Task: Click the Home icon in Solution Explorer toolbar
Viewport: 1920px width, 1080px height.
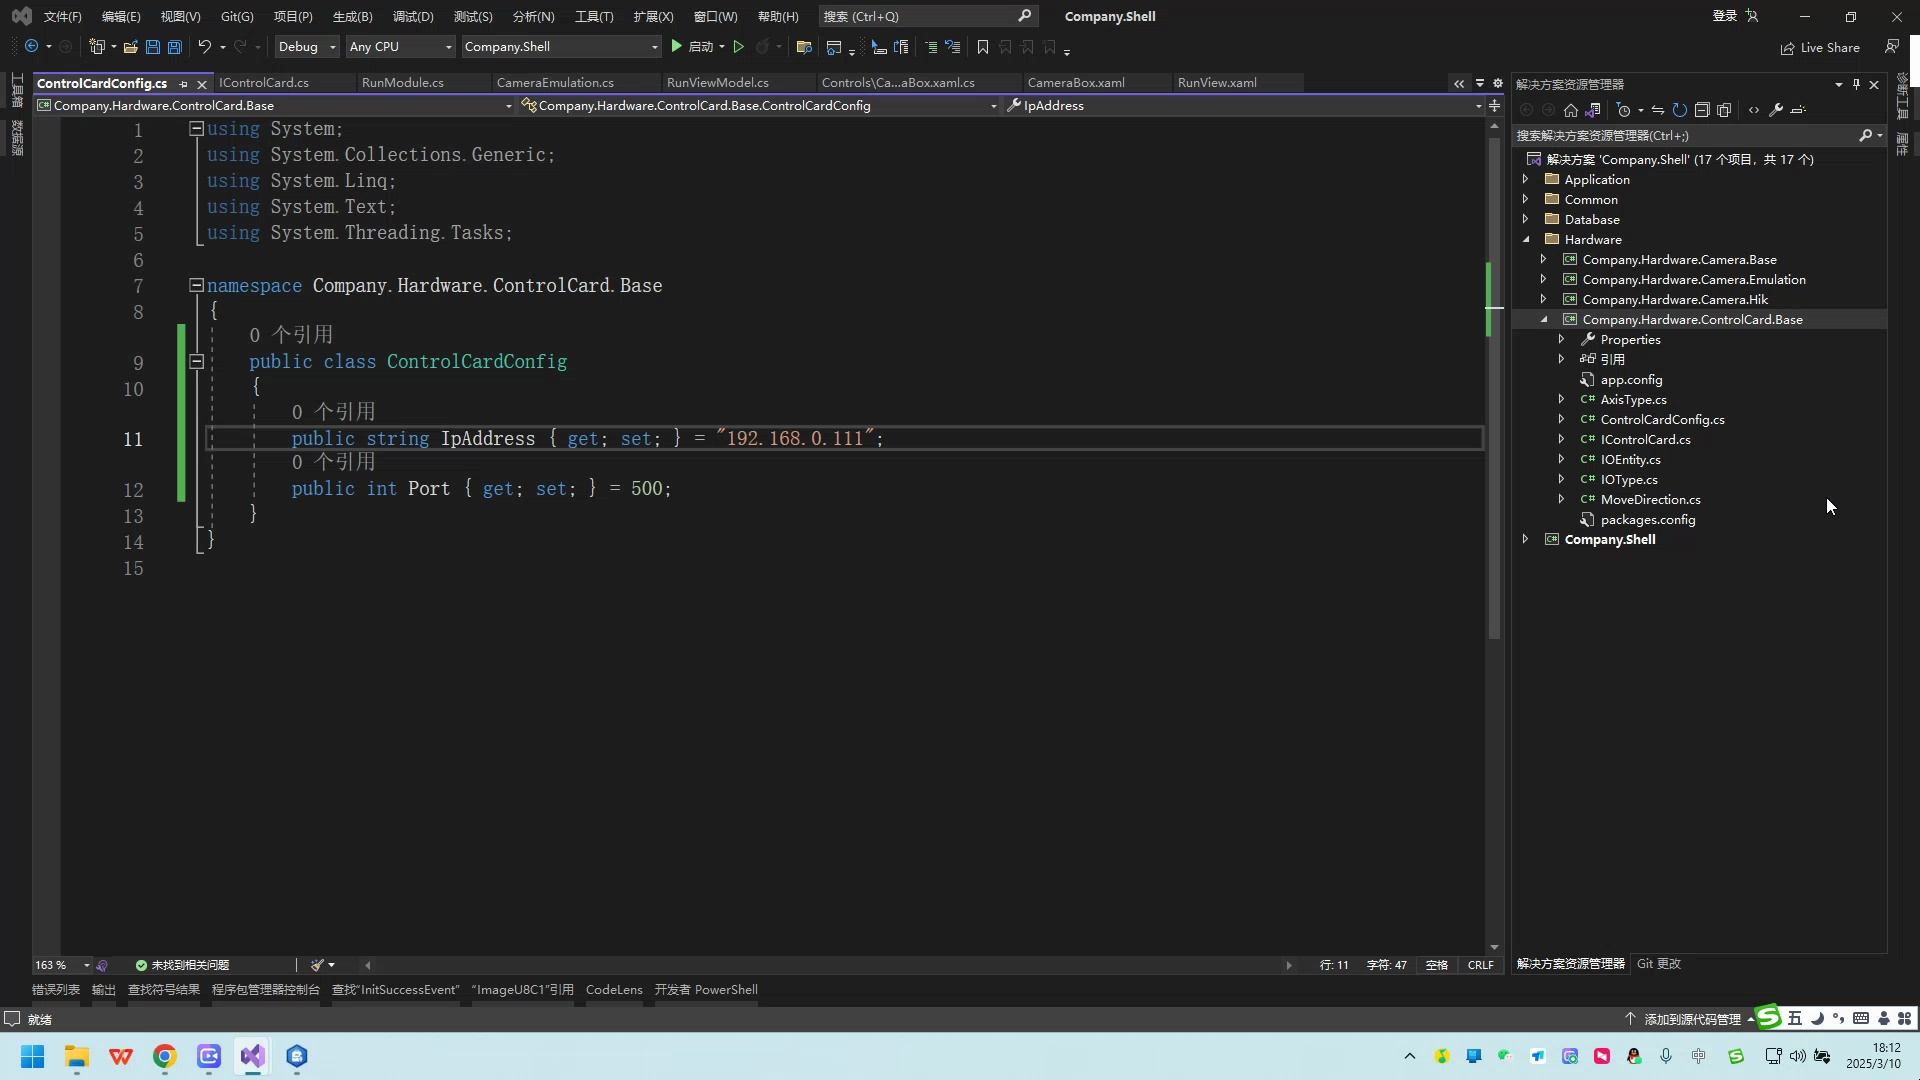Action: pos(1570,110)
